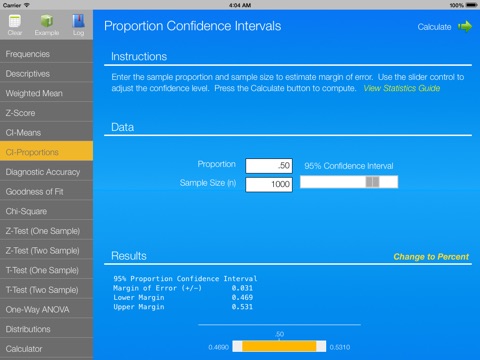Select the Z-Score item
The height and width of the screenshot is (360, 480).
tap(46, 113)
